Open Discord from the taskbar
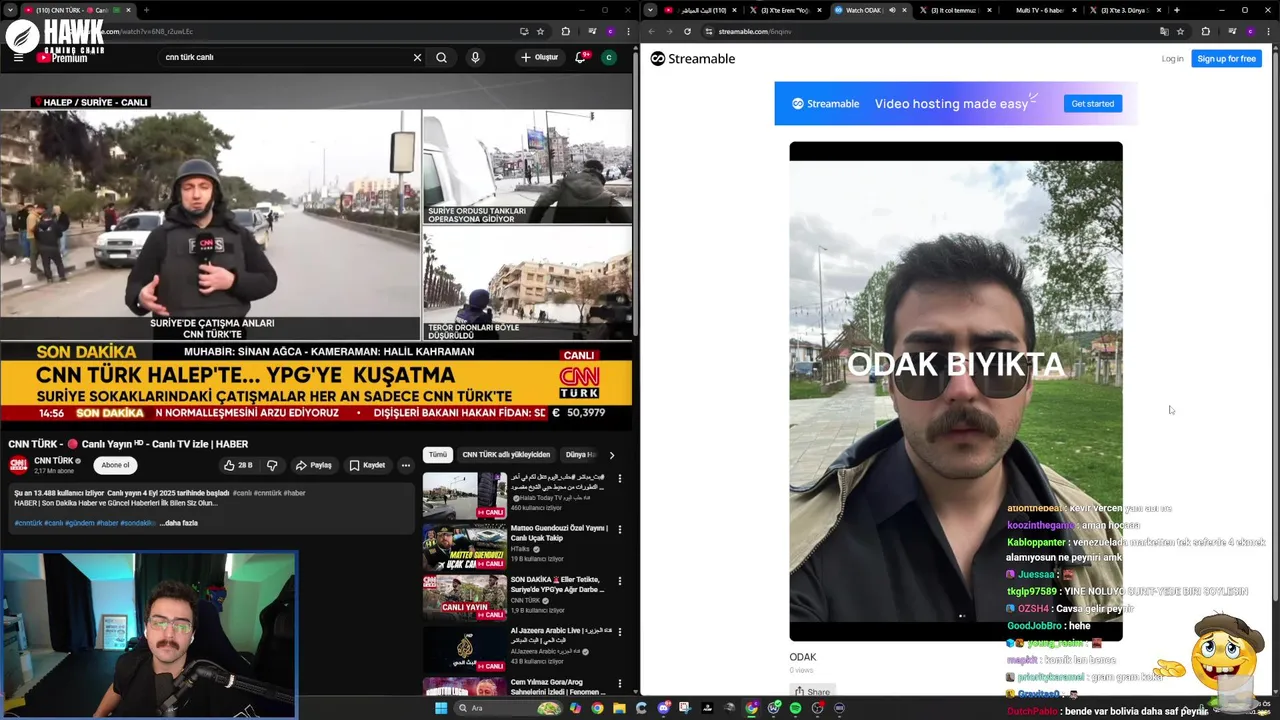 (x=663, y=708)
